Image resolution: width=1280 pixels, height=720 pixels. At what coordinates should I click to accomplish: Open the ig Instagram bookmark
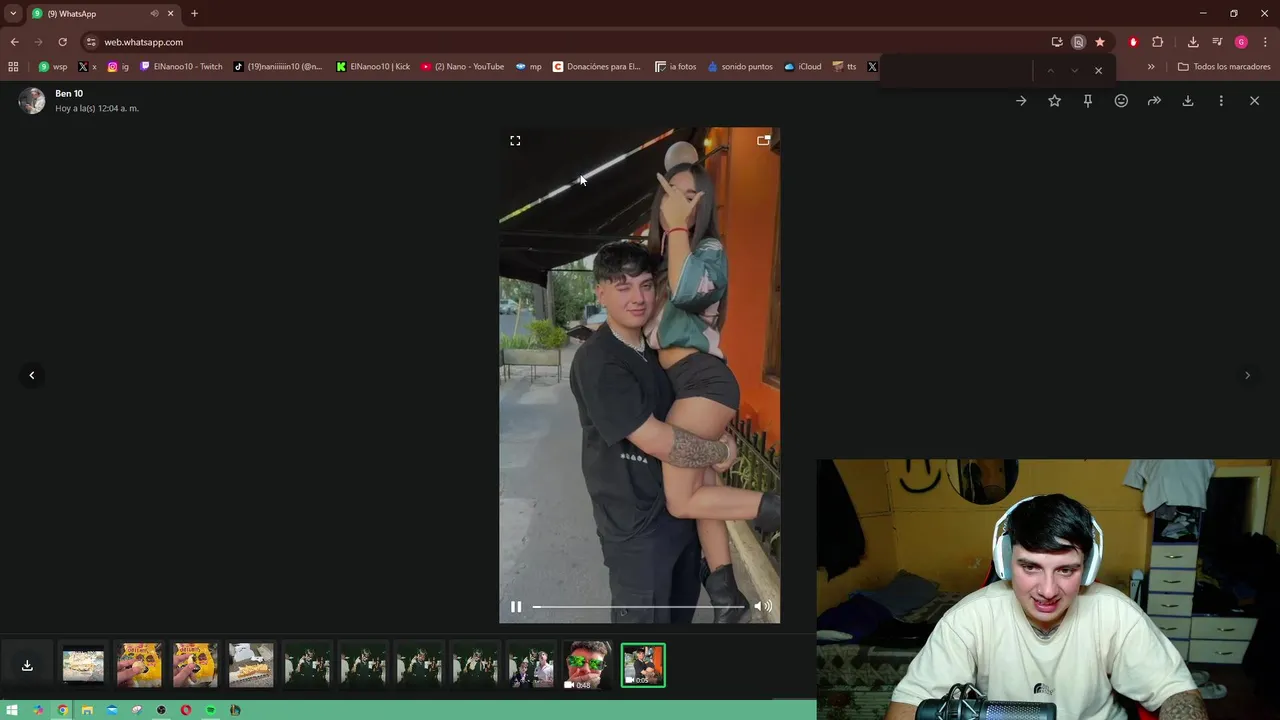click(118, 67)
